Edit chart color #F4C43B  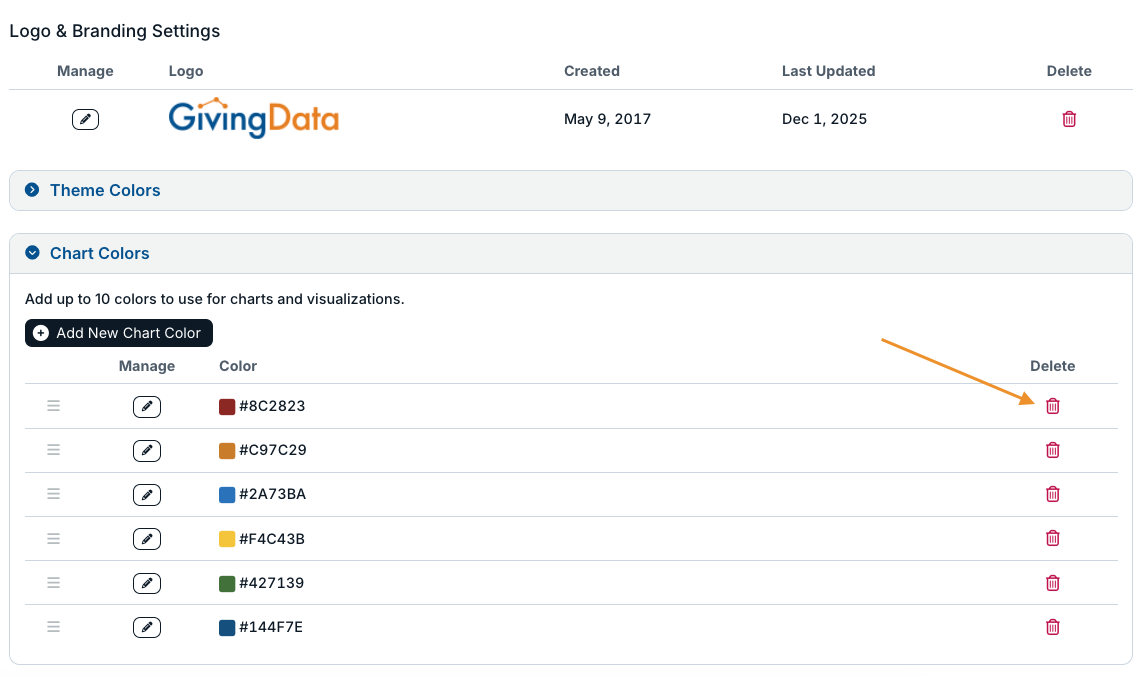pyautogui.click(x=146, y=539)
